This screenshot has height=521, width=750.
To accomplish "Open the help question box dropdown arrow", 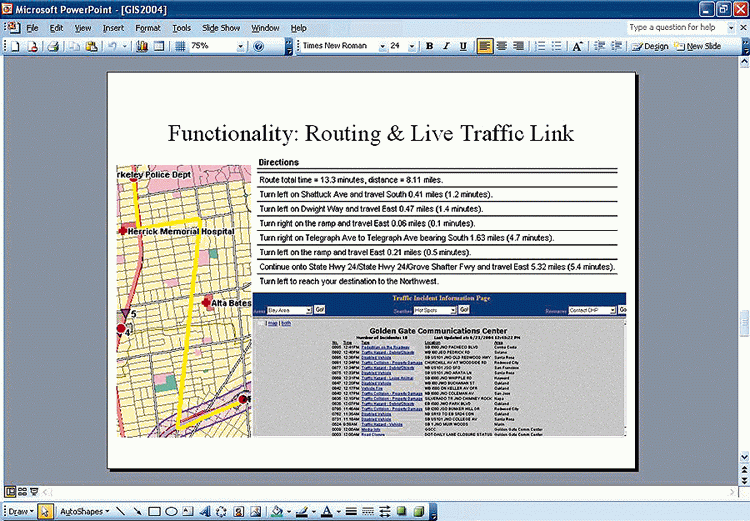I will (731, 28).
